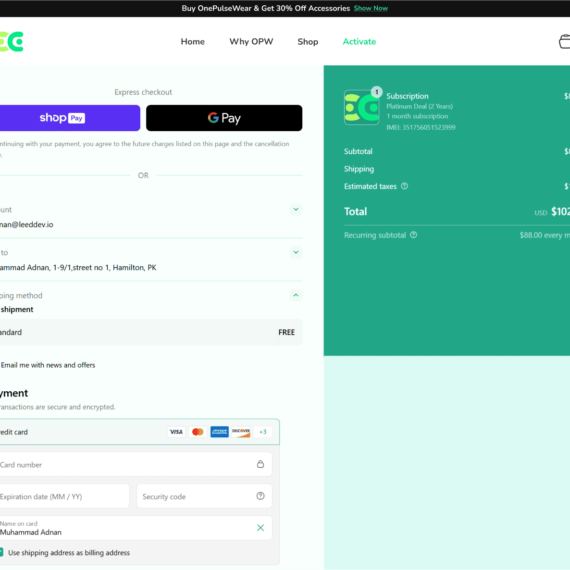
Task: Focus the Card number field
Action: [136, 465]
